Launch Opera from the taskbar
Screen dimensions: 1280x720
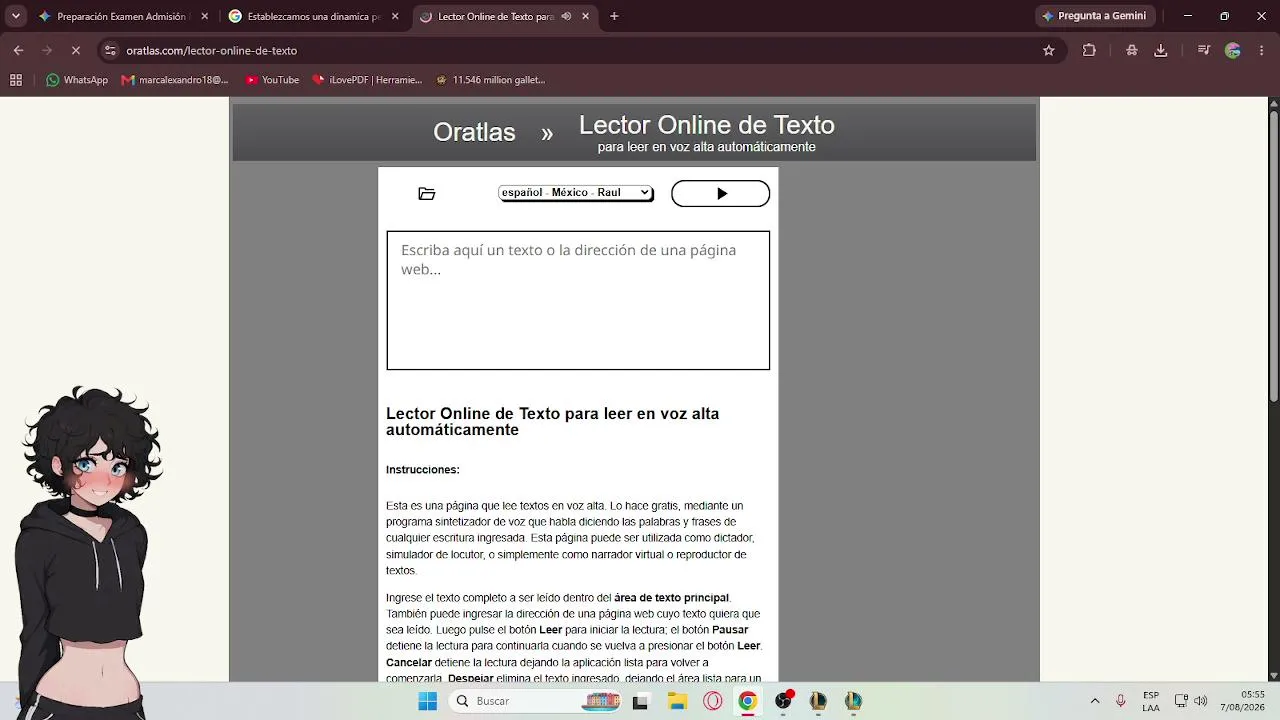(713, 701)
